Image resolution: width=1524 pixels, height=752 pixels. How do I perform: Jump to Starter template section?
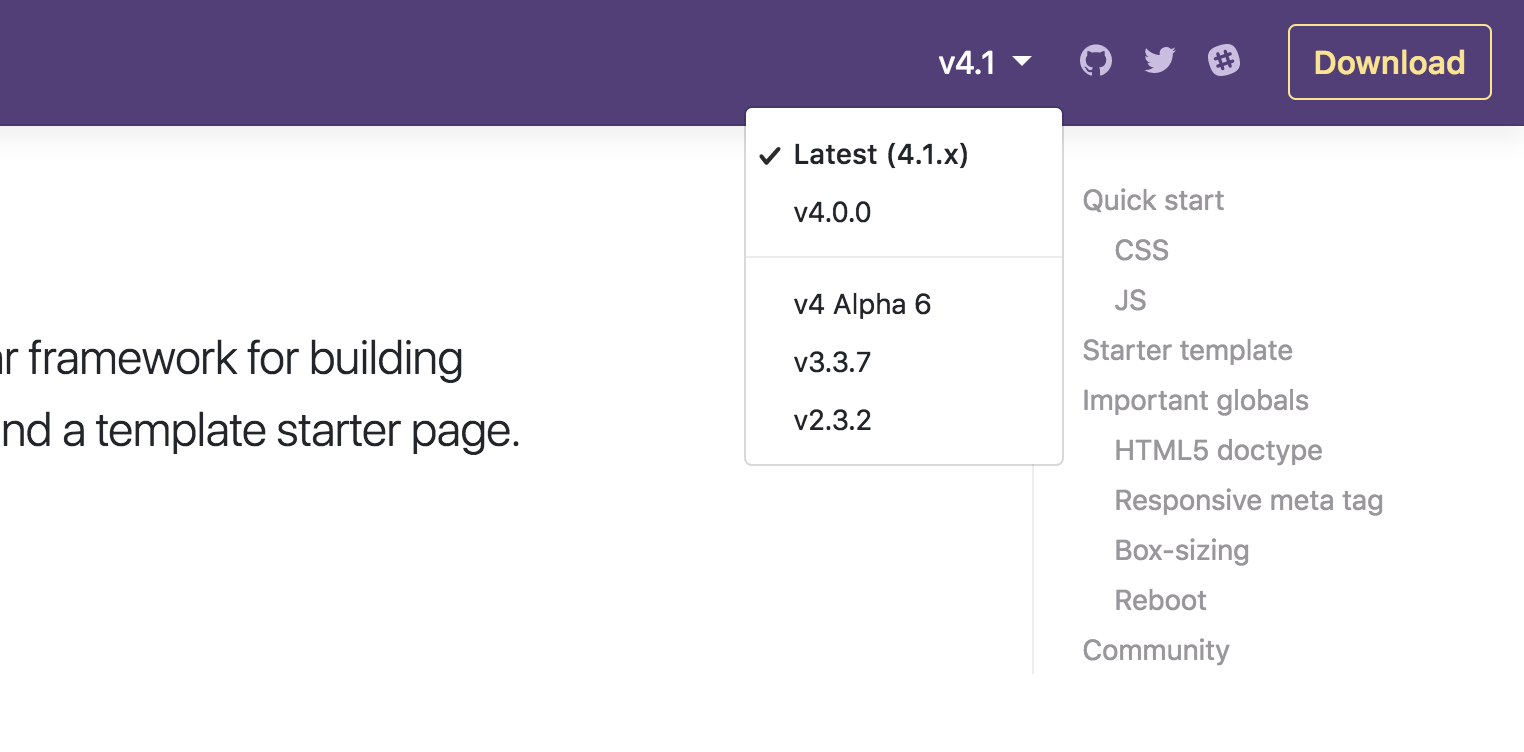[1187, 350]
